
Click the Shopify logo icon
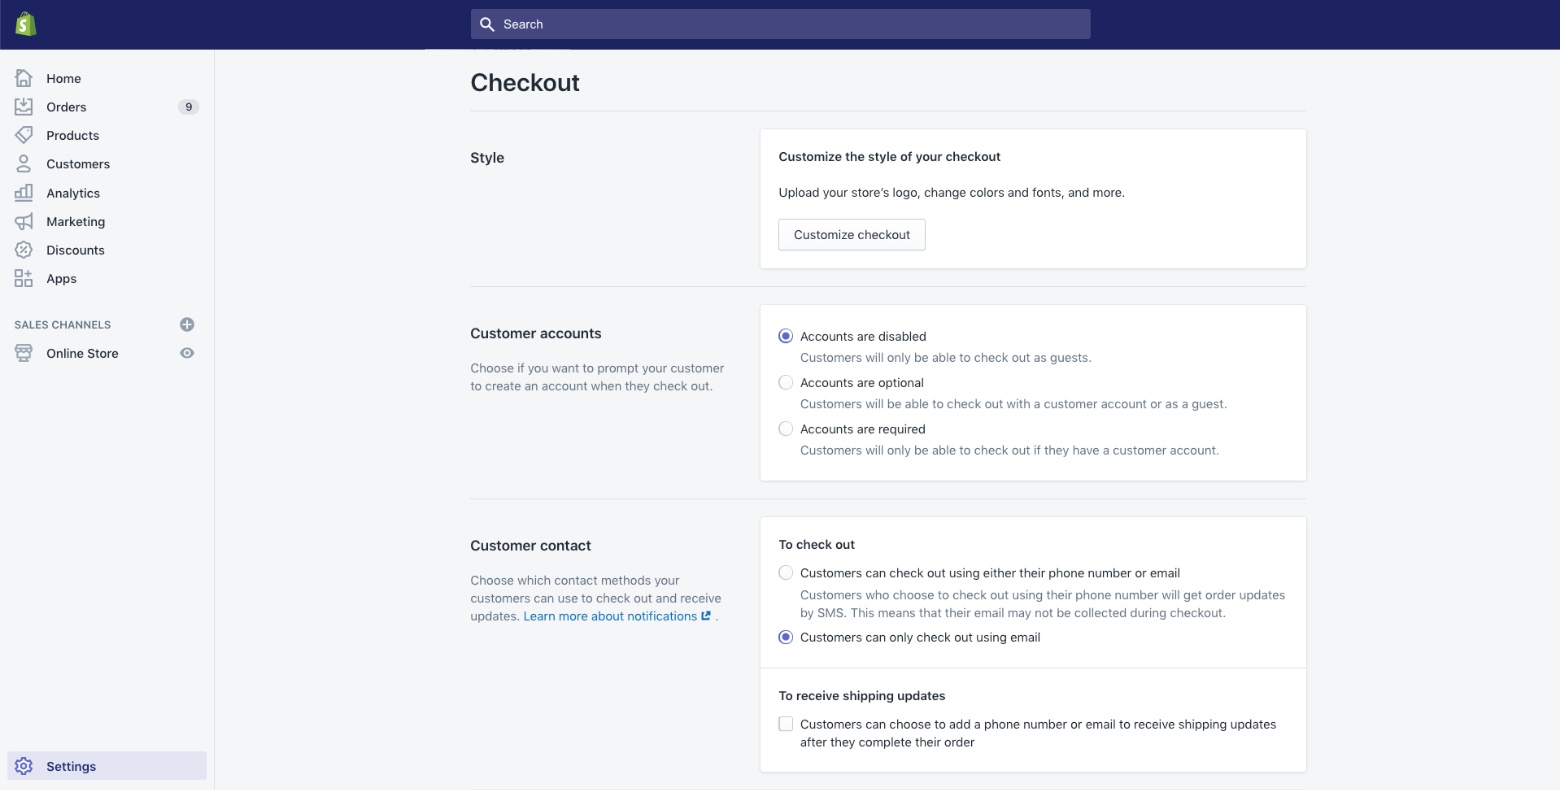coord(26,24)
